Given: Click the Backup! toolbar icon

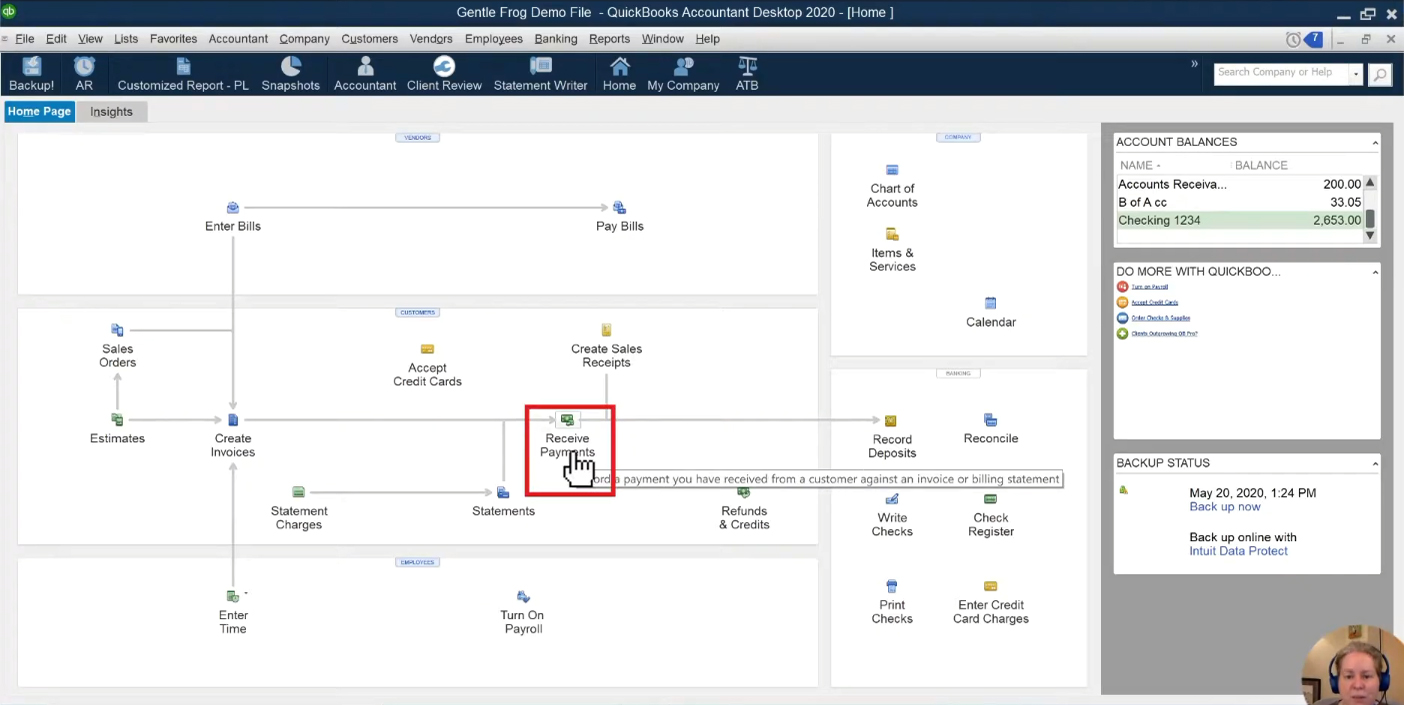Looking at the screenshot, I should pos(31,74).
